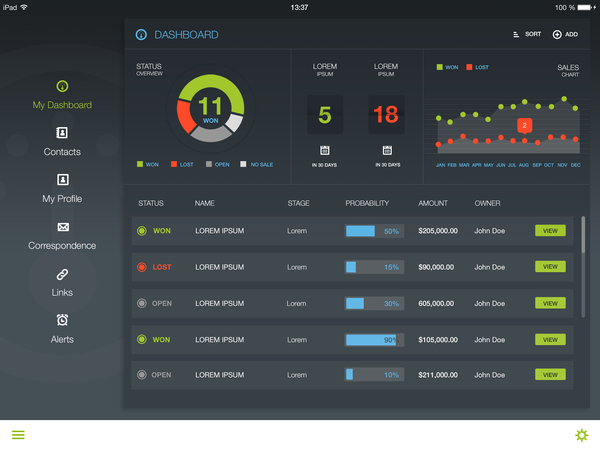Click the NAME column header
This screenshot has height=450, width=600.
coord(205,203)
